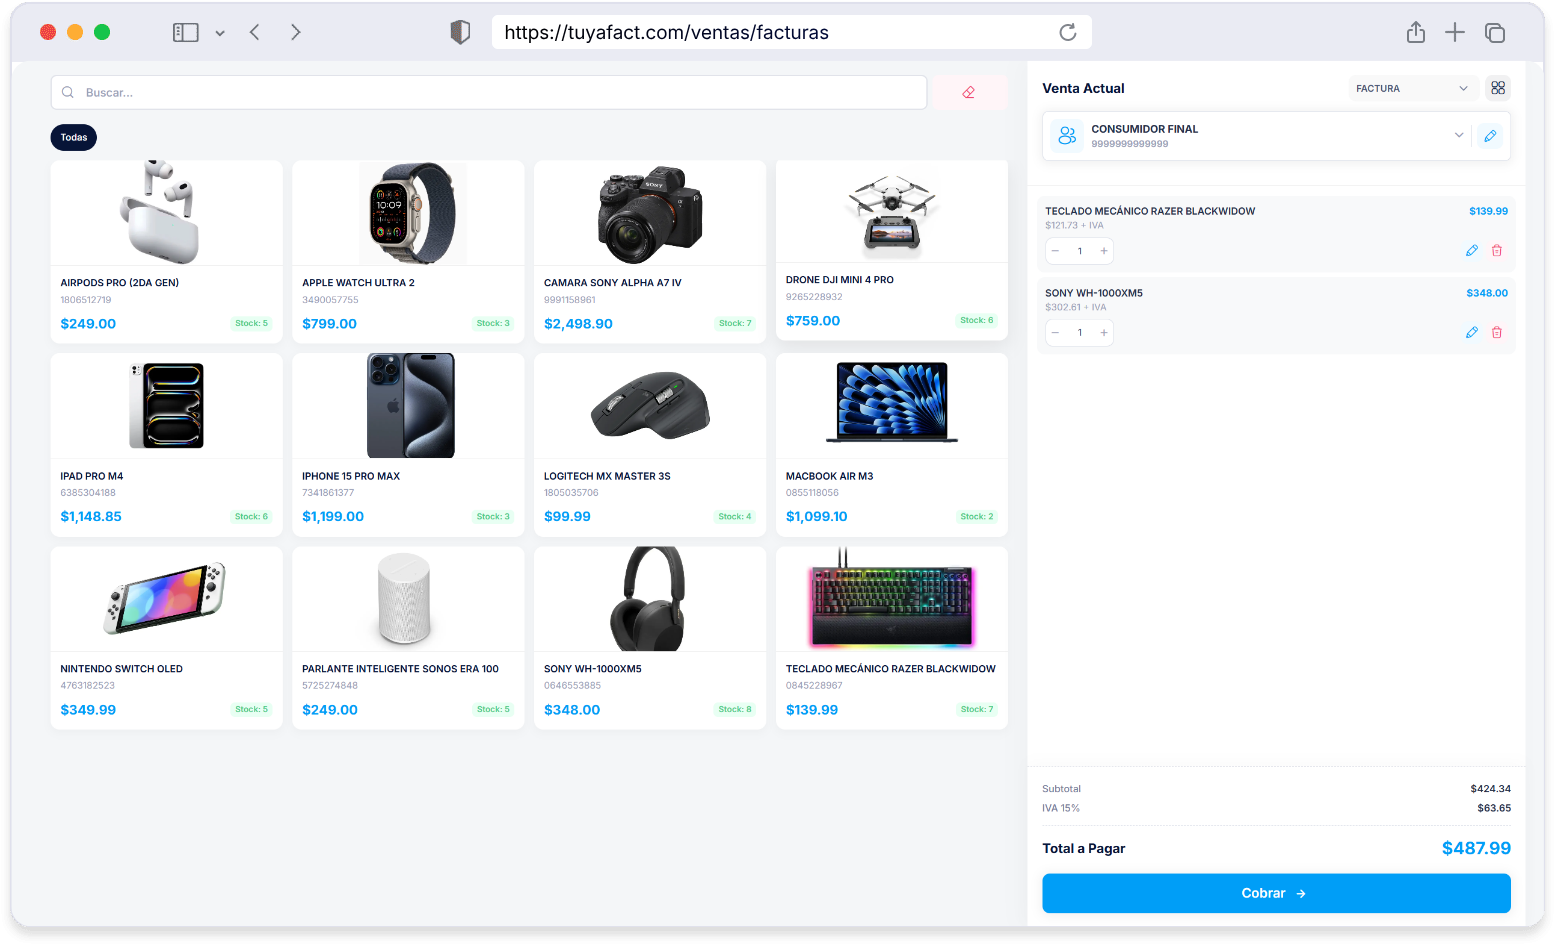Viewport: 1555px width, 945px height.
Task: Add Apple Watch Ultra 2 product
Action: point(408,251)
